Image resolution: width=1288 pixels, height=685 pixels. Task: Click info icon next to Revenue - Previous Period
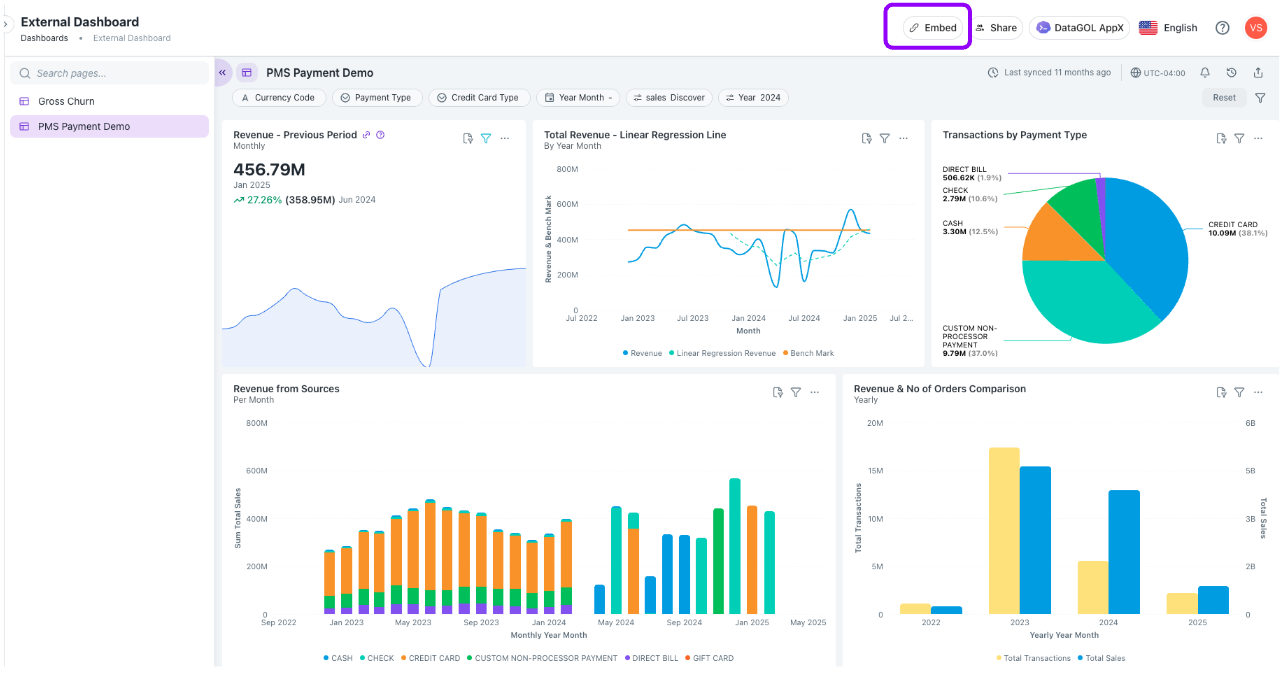[x=380, y=135]
